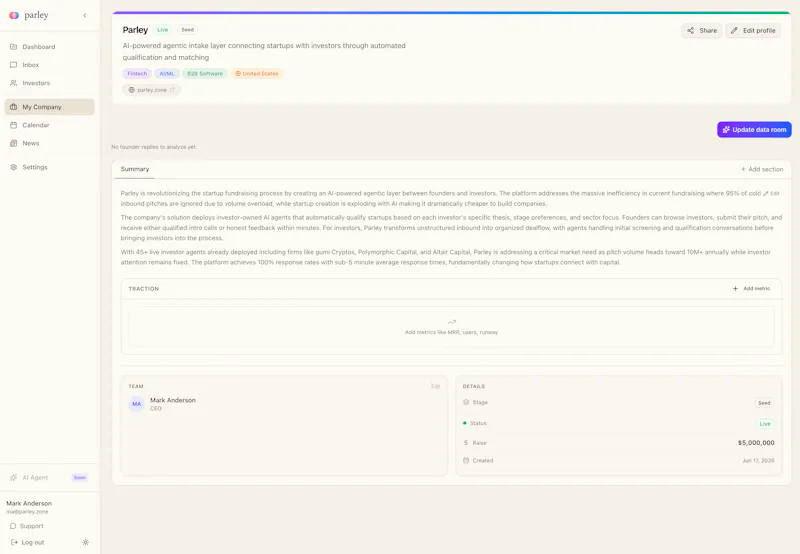Click the My Company briefcase icon
This screenshot has height=554, width=800.
click(14, 107)
